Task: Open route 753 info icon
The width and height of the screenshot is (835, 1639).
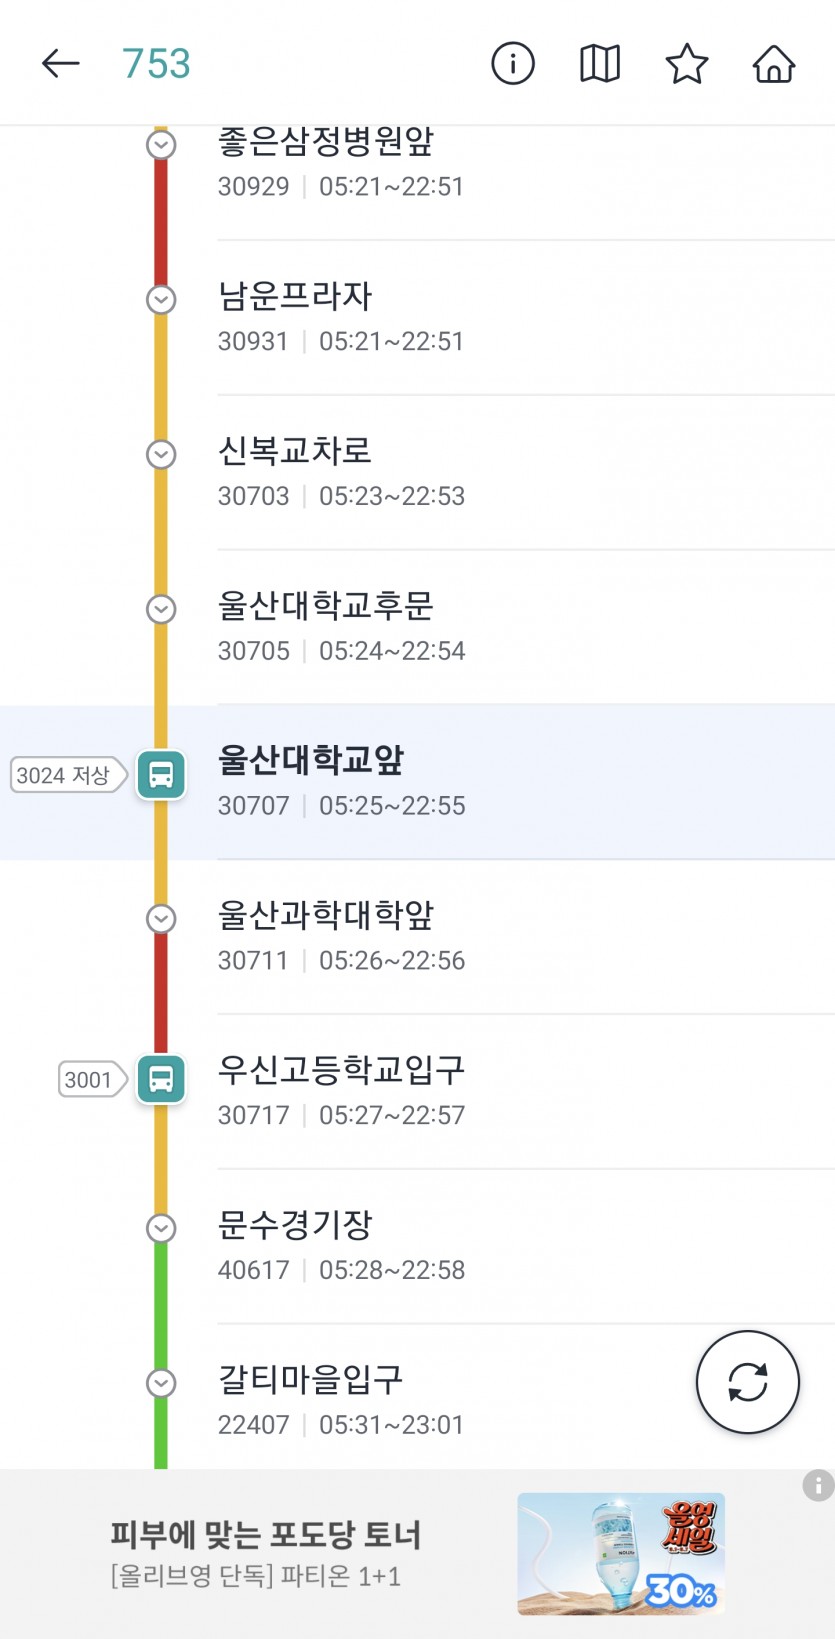Action: tap(513, 64)
